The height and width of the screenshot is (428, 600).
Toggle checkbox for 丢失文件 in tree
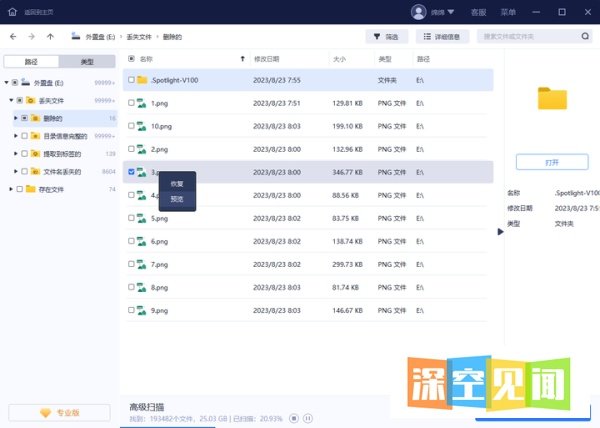[x=20, y=100]
